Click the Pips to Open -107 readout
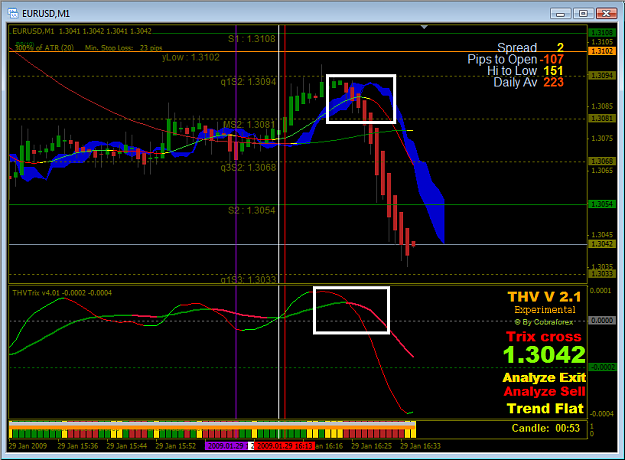This screenshot has height=460, width=625. 515,59
